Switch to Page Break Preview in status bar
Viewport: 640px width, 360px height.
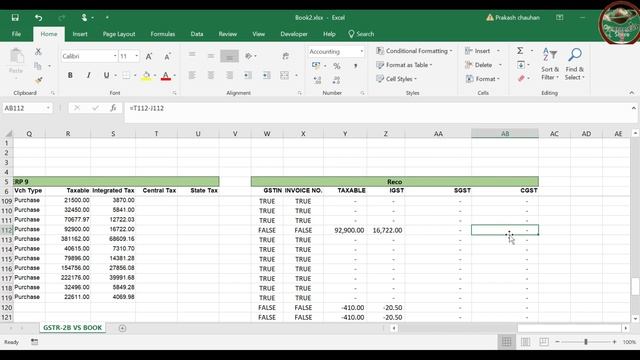(x=544, y=342)
